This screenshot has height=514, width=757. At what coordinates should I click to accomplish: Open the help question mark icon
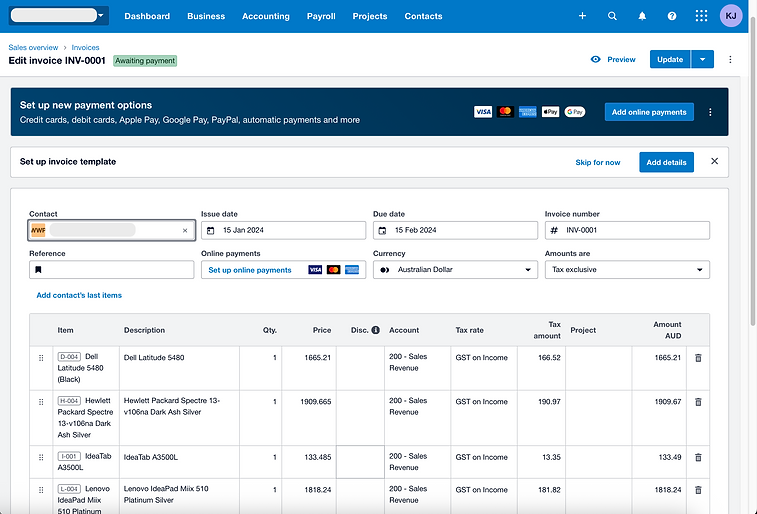[x=672, y=16]
